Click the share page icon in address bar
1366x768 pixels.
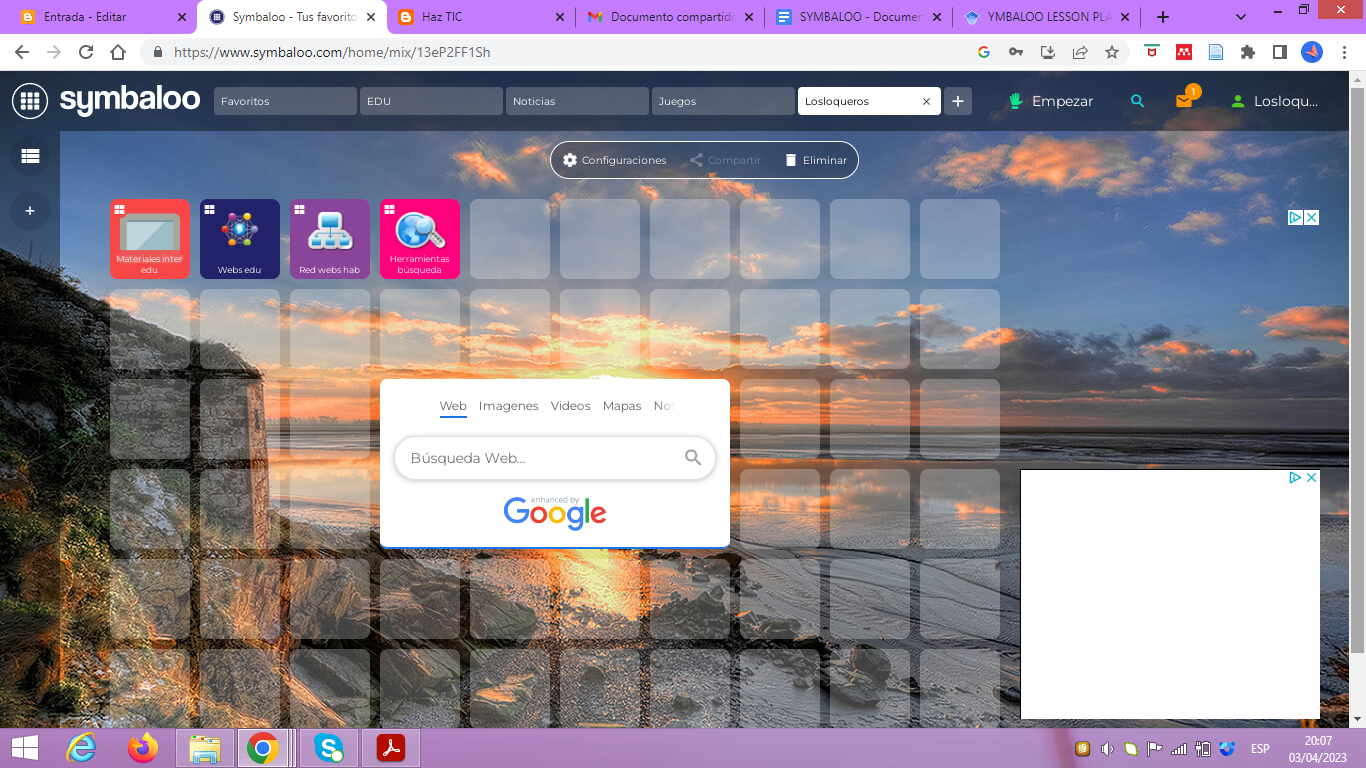click(x=1080, y=52)
